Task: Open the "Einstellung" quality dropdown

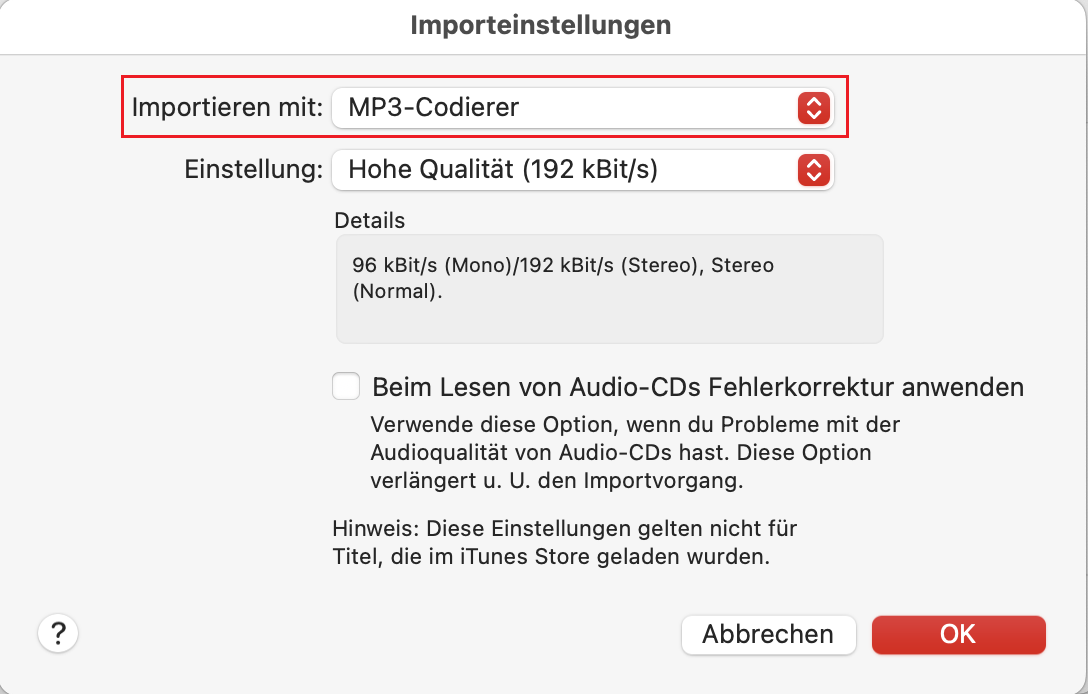Action: pos(580,170)
